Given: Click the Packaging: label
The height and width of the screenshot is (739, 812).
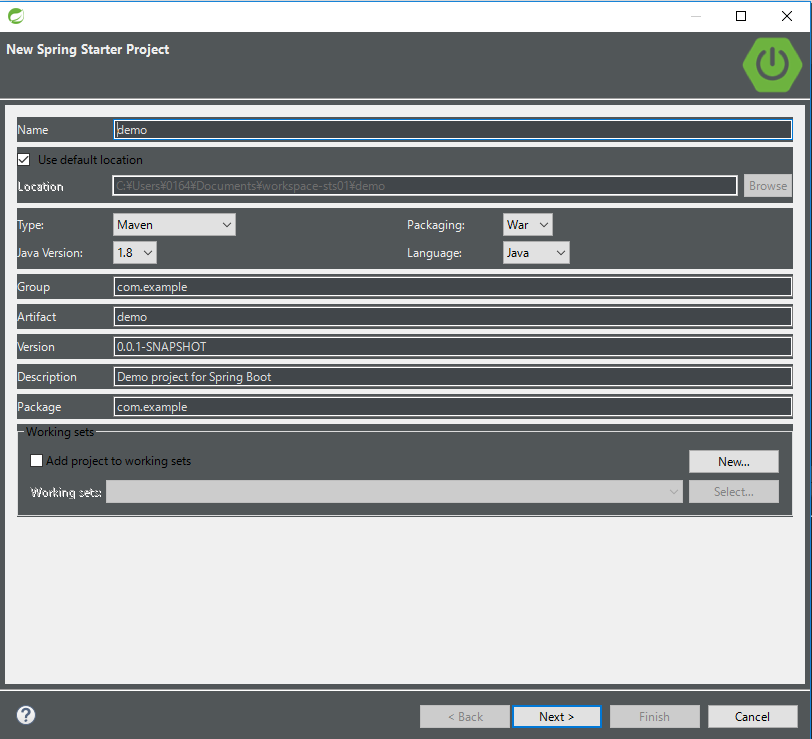Looking at the screenshot, I should [x=436, y=225].
